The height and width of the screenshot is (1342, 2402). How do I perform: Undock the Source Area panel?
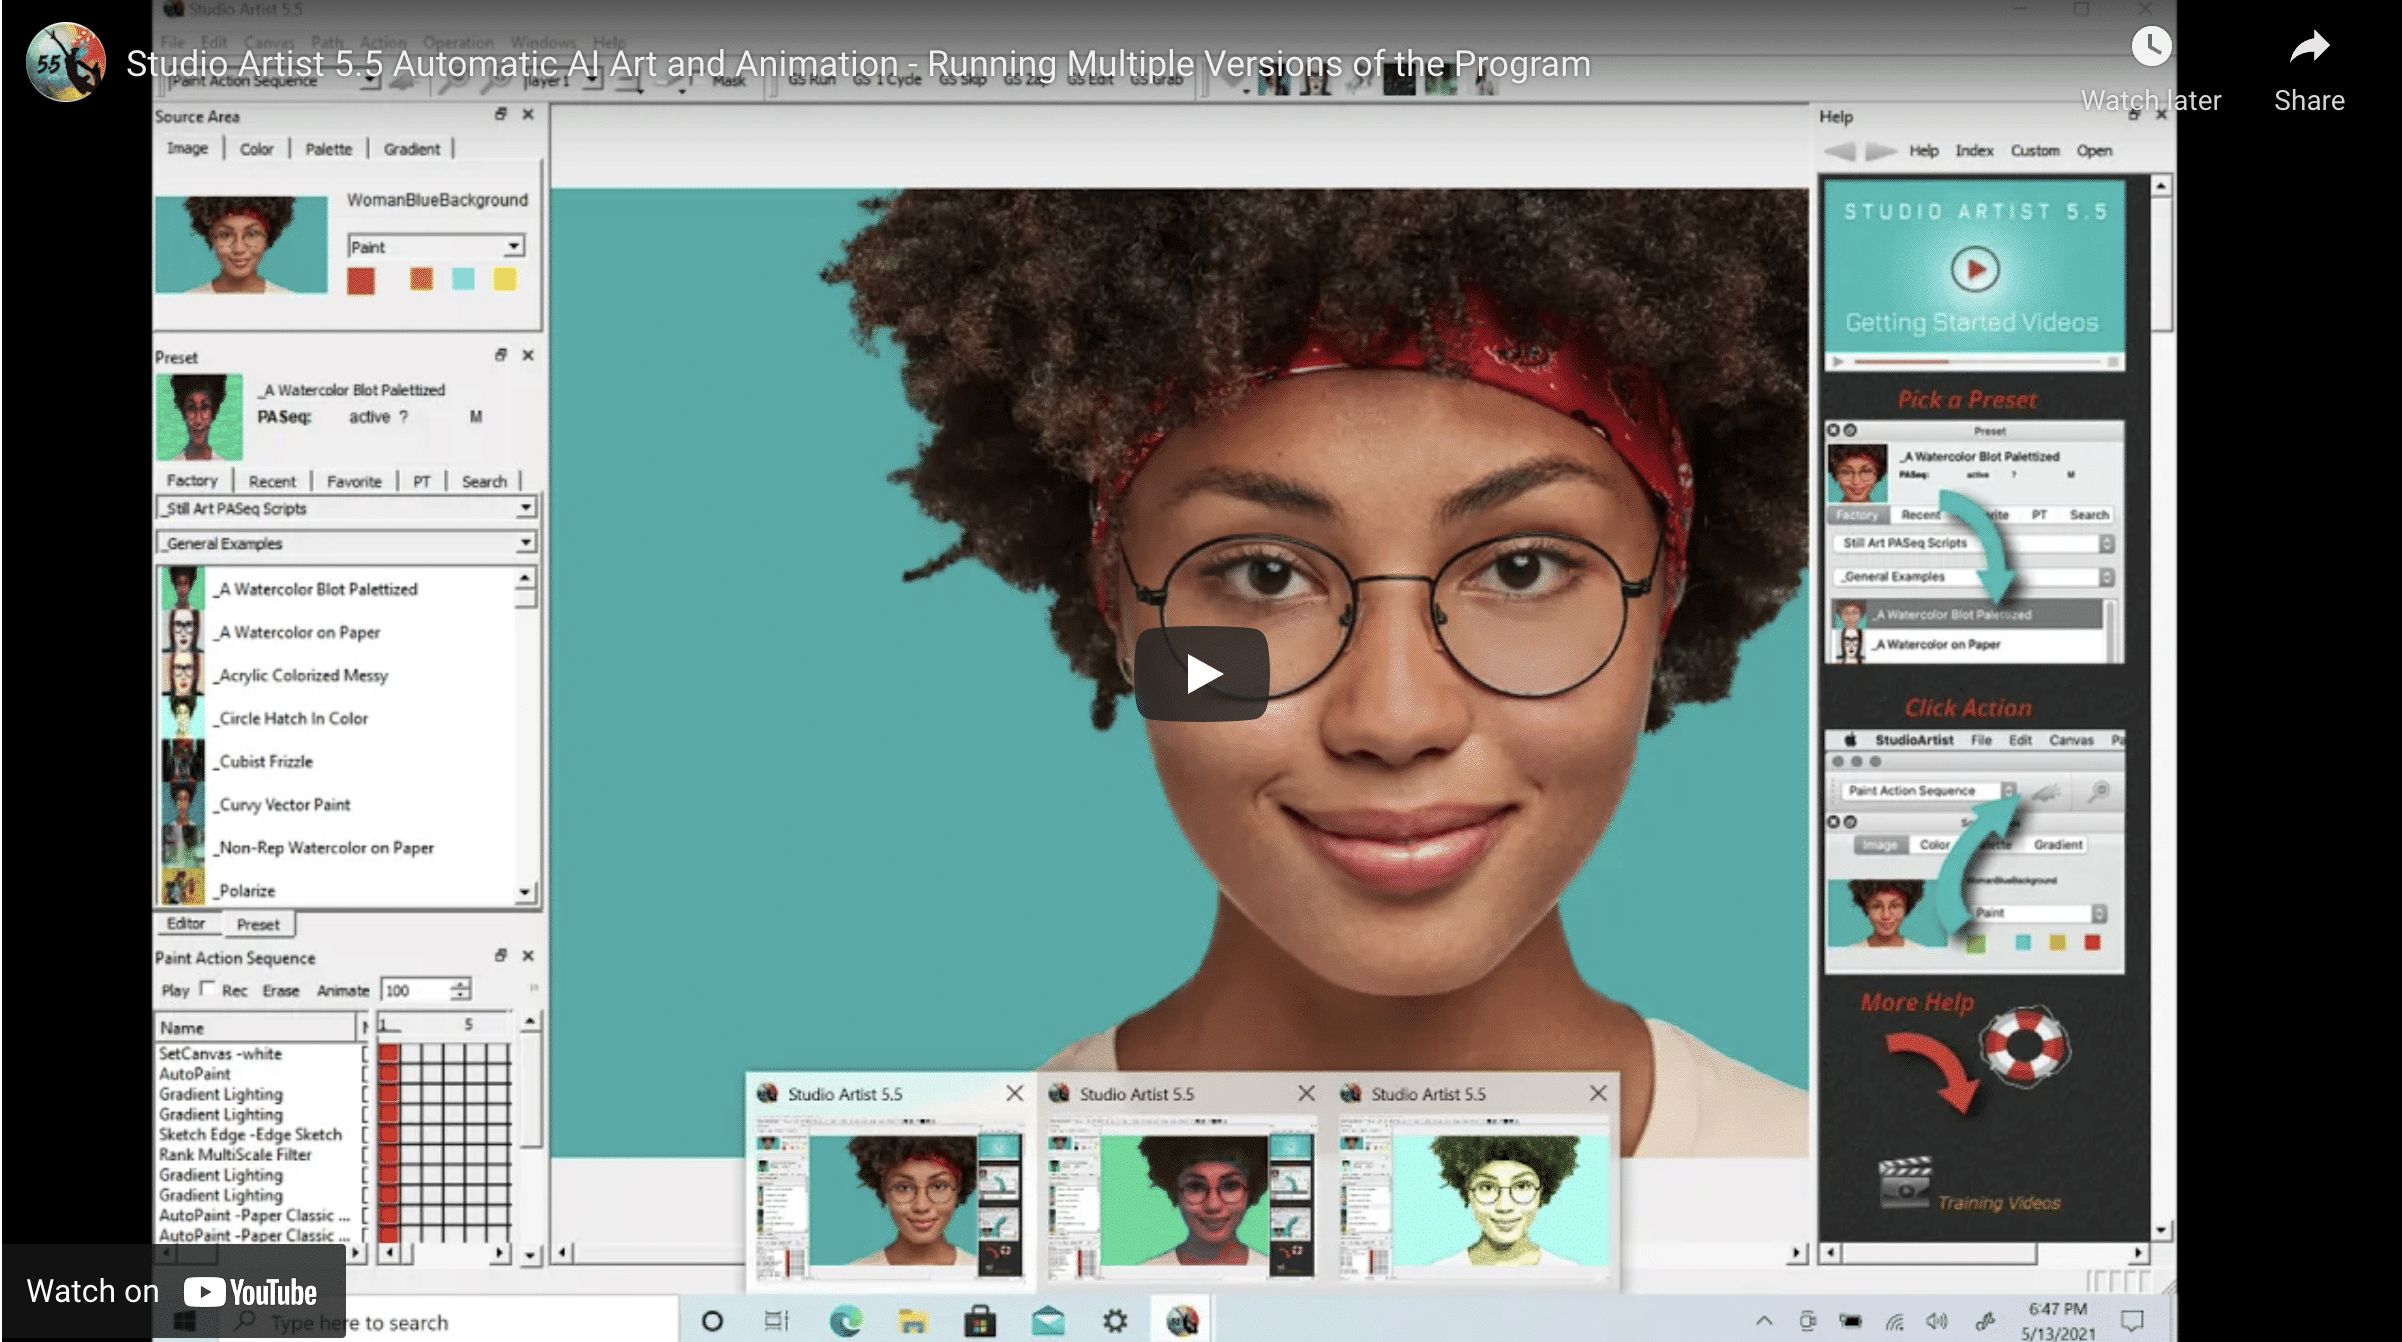coord(501,115)
